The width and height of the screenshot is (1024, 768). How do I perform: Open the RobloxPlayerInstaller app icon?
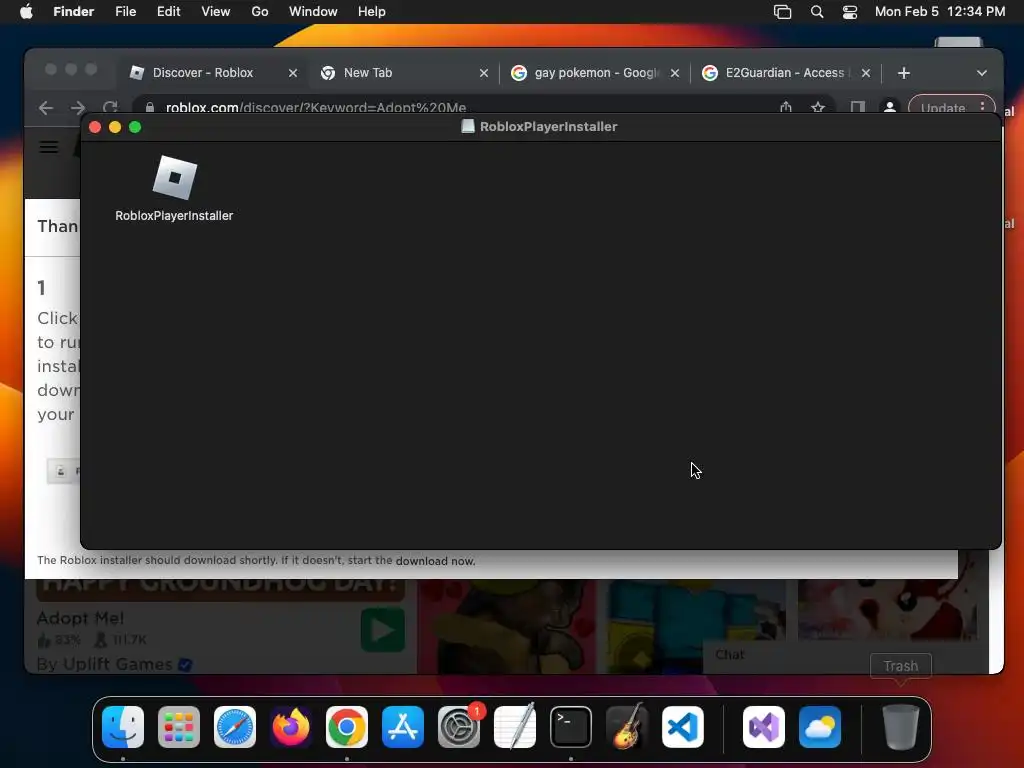(x=174, y=178)
